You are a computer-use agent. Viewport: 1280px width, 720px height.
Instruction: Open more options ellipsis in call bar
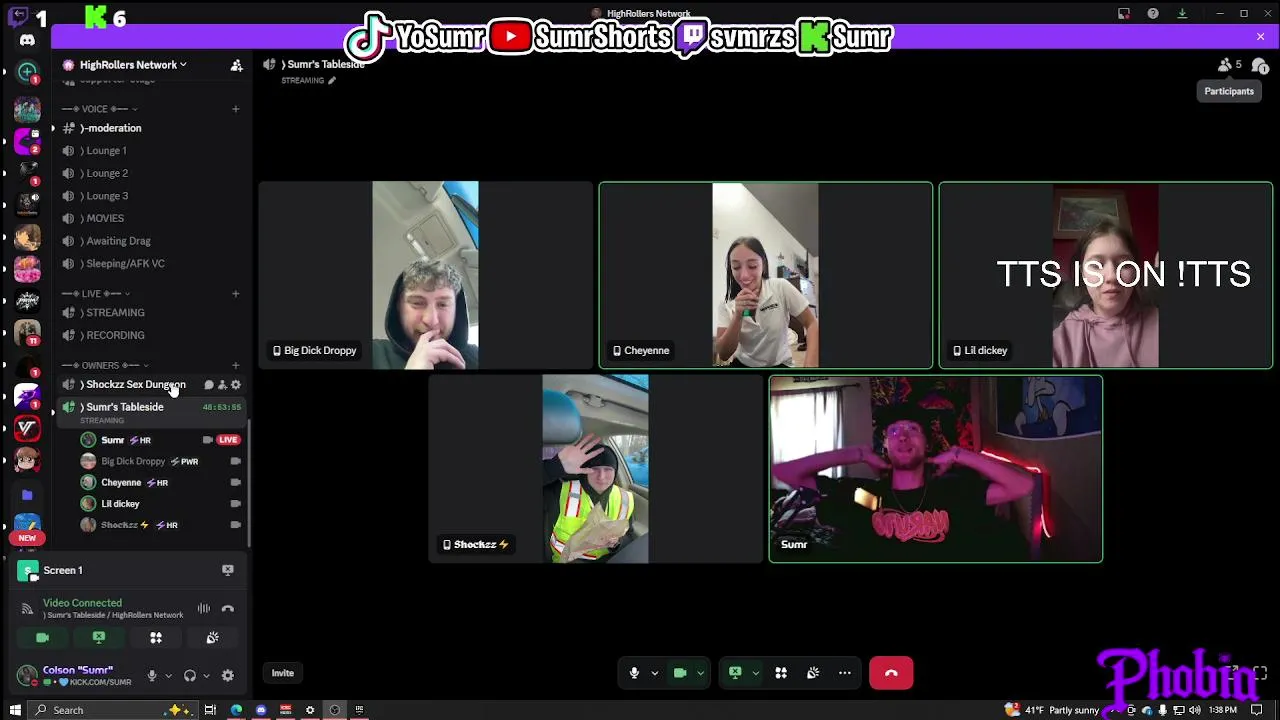845,673
